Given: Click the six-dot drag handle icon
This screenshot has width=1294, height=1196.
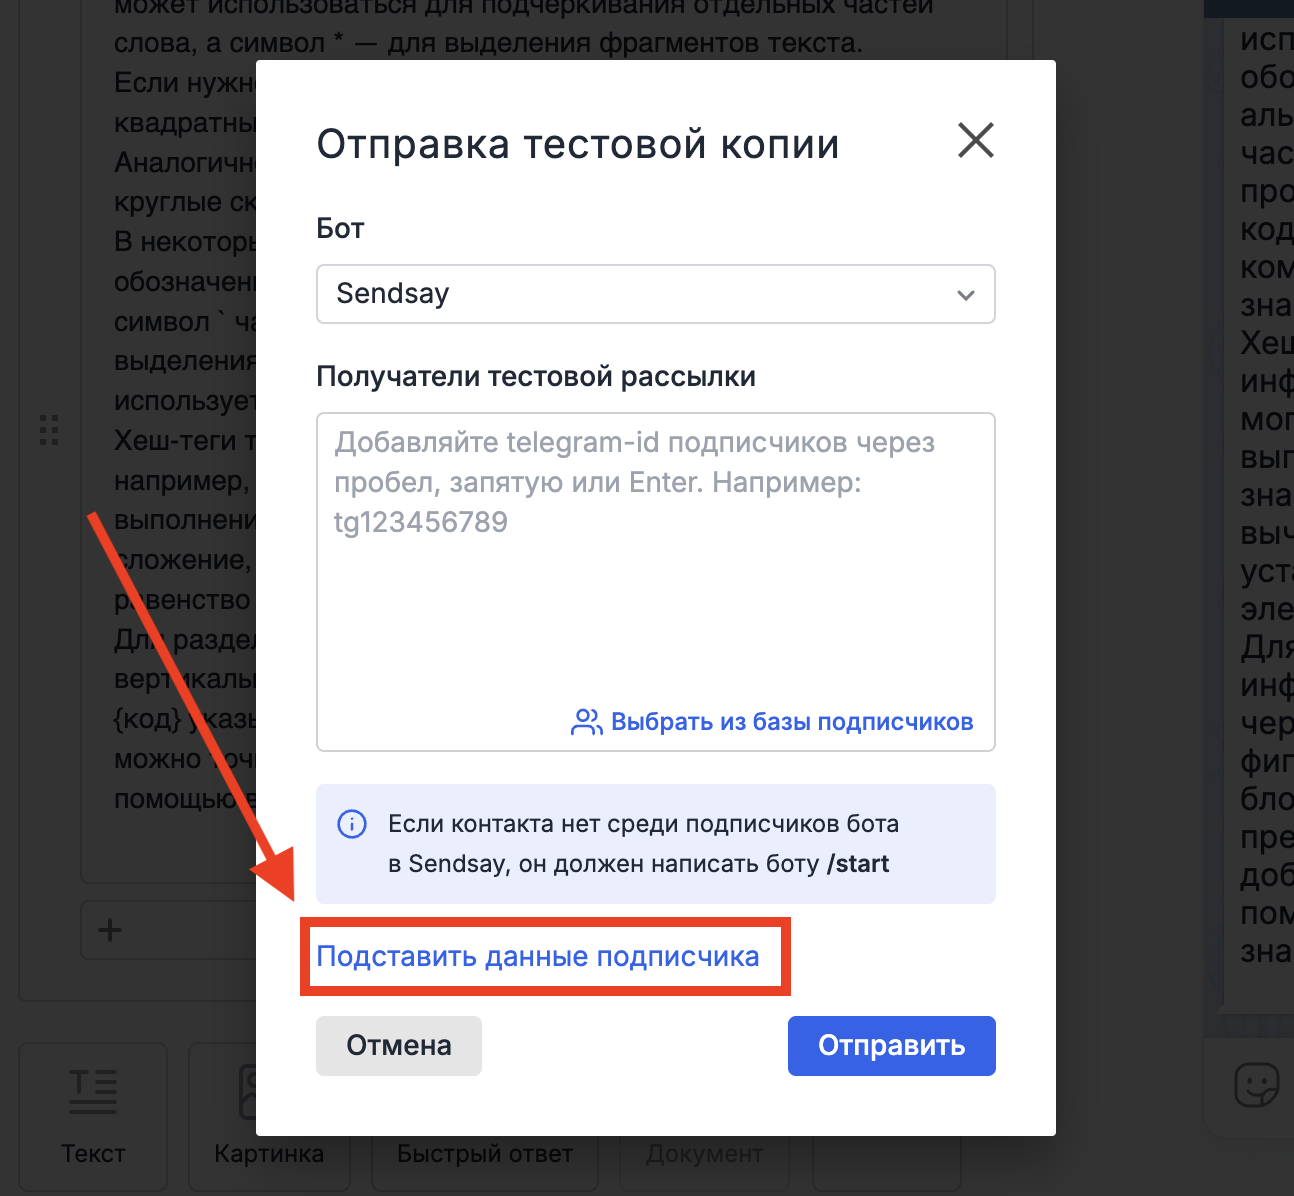Looking at the screenshot, I should tap(49, 431).
